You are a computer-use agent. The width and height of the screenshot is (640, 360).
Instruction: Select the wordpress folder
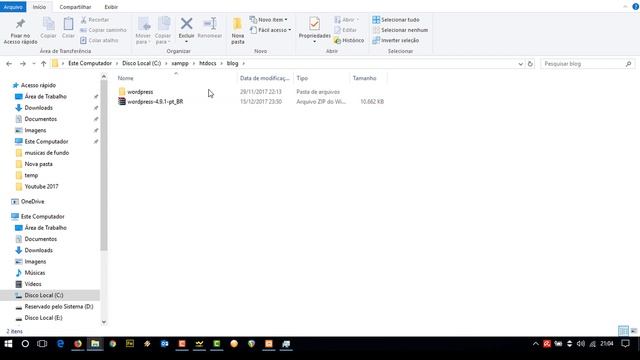click(140, 92)
